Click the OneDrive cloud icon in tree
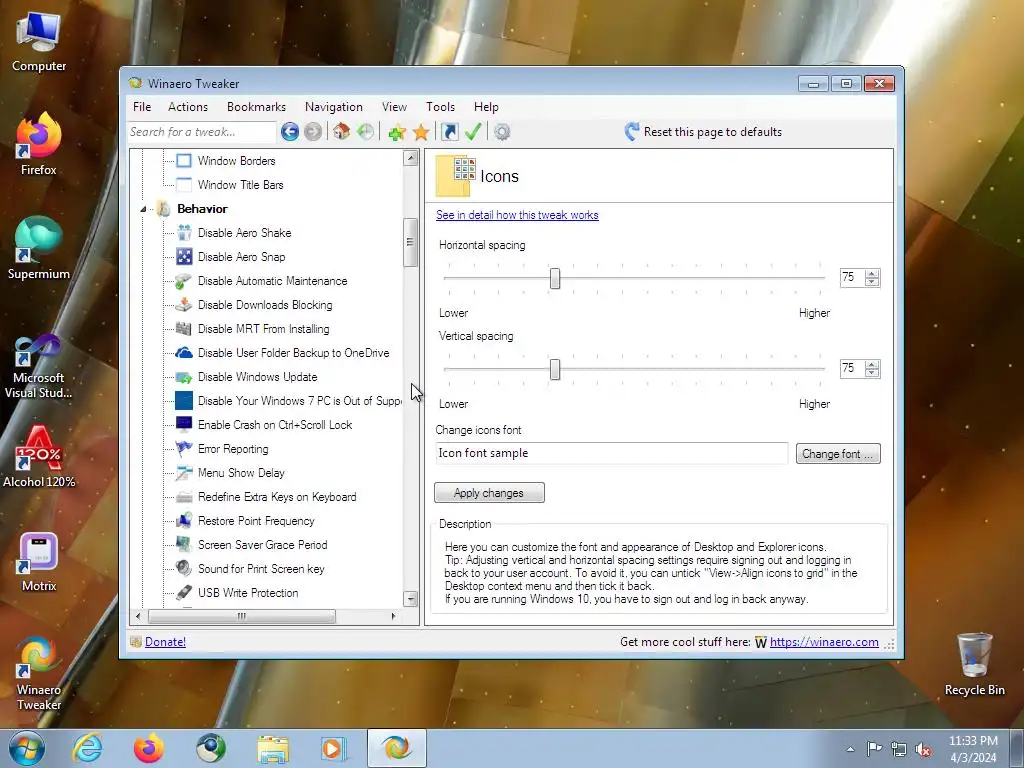Viewport: 1024px width, 768px height. point(184,353)
